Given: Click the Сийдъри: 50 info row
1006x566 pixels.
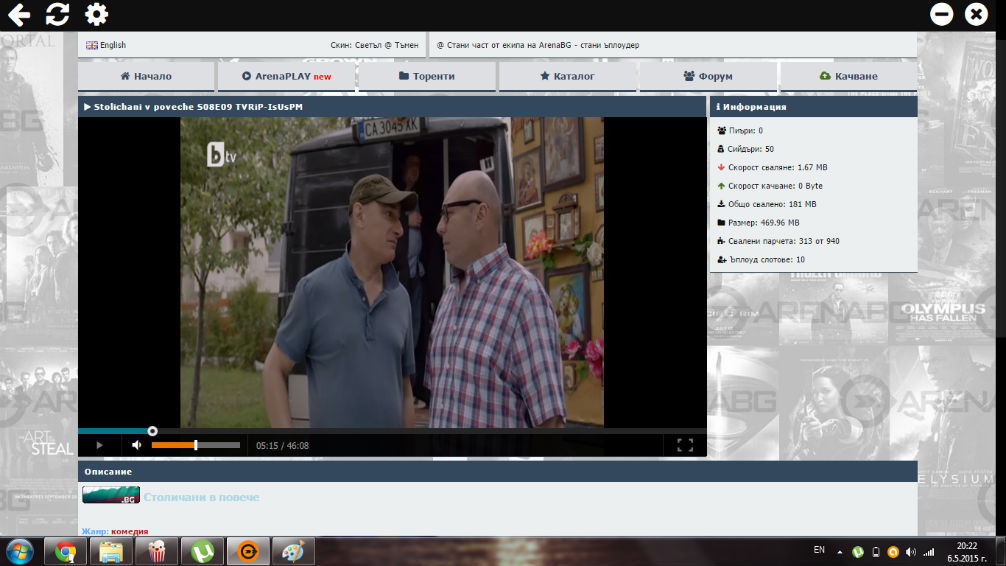Looking at the screenshot, I should (x=745, y=149).
